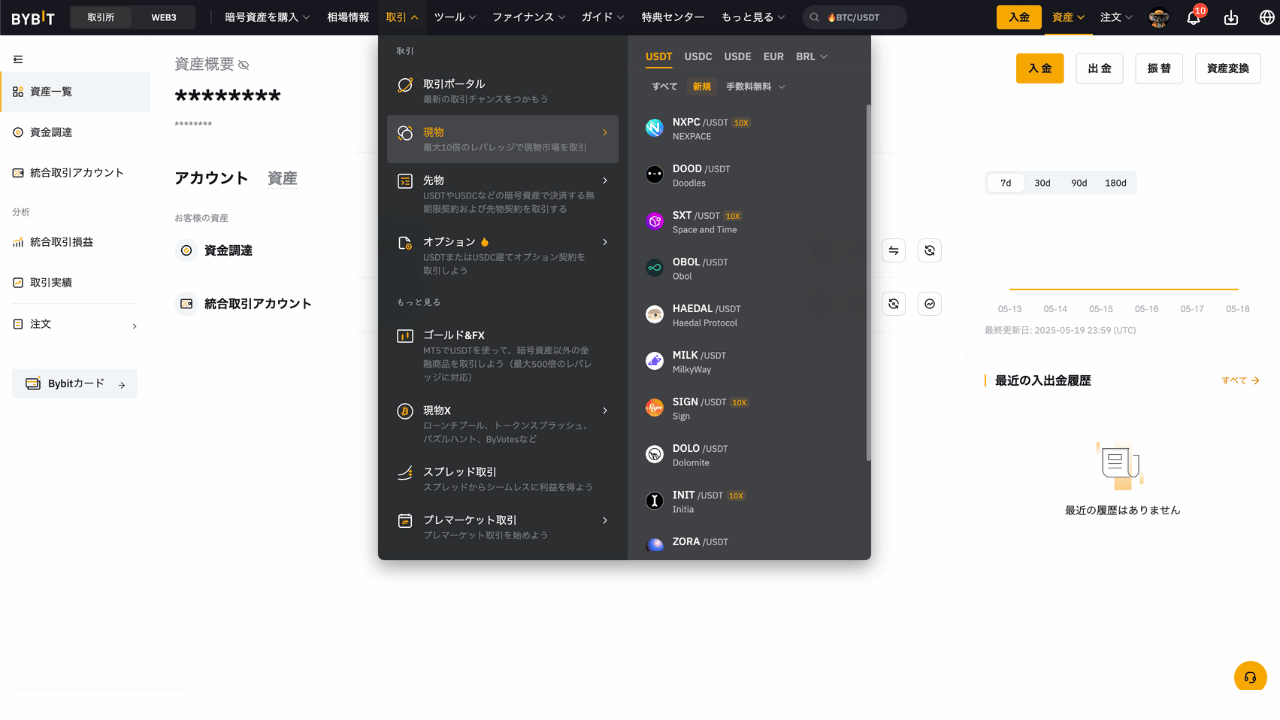Viewport: 1280px width, 720px height.
Task: Click convert icon in 資金調達 row
Action: (x=930, y=250)
